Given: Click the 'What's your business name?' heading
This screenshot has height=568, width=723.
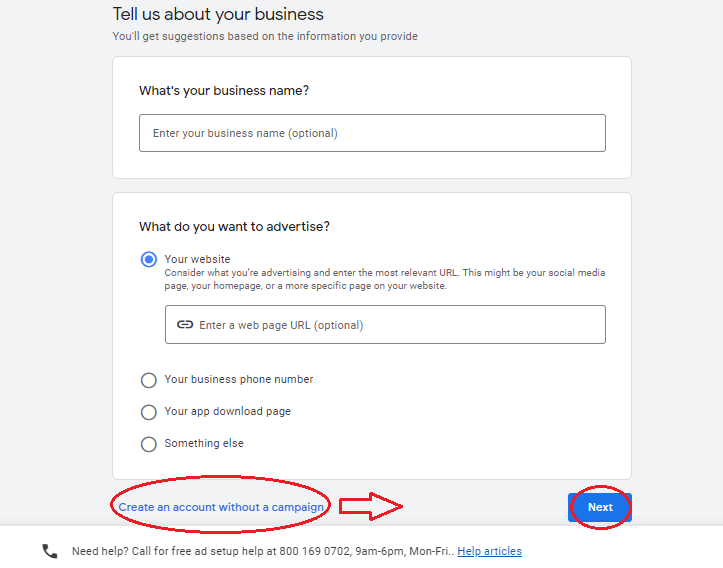Looking at the screenshot, I should coord(224,91).
